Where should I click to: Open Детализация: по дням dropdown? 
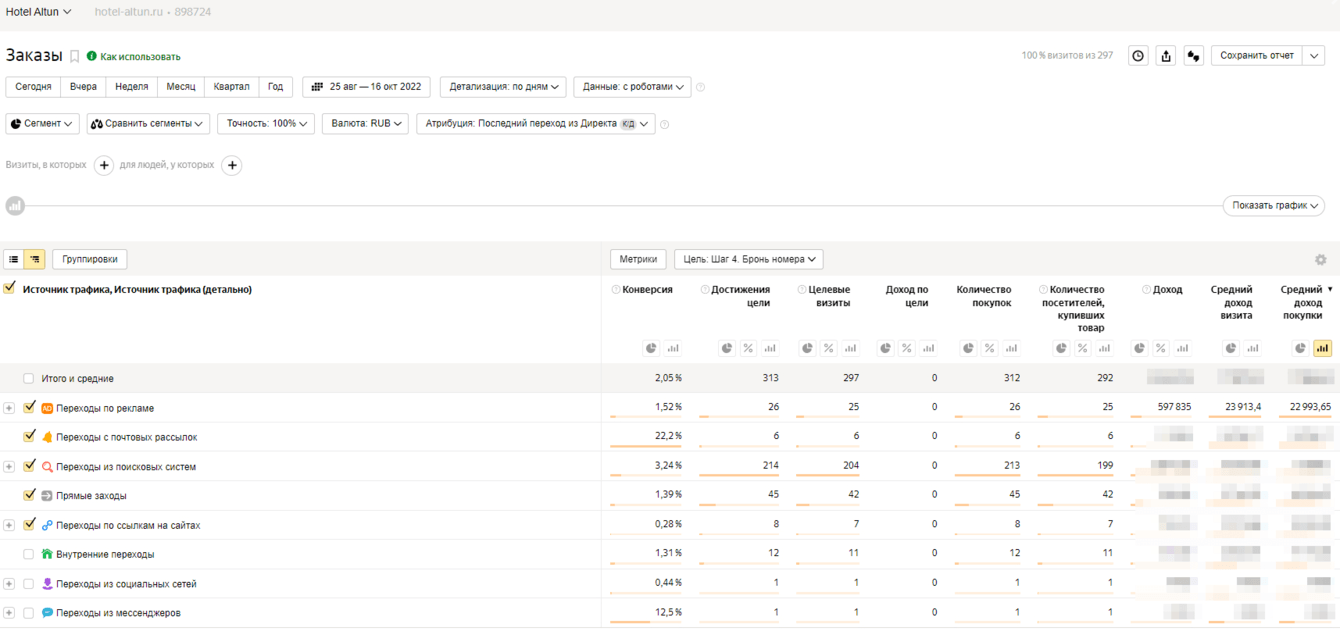[503, 87]
